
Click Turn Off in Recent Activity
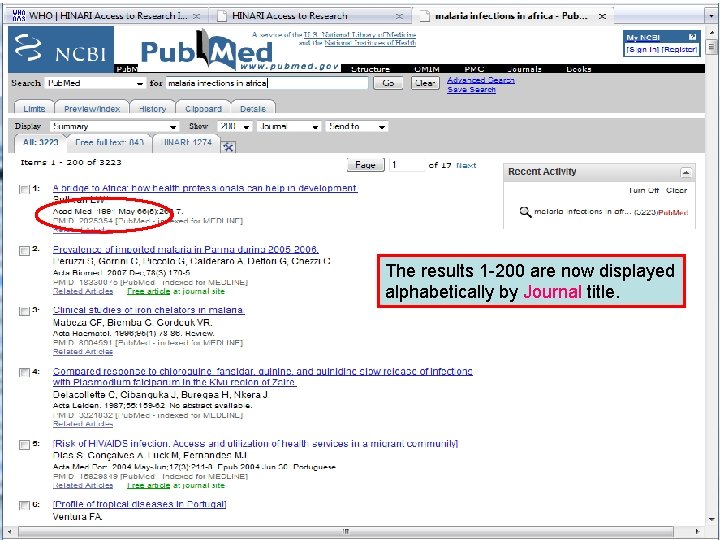point(643,190)
